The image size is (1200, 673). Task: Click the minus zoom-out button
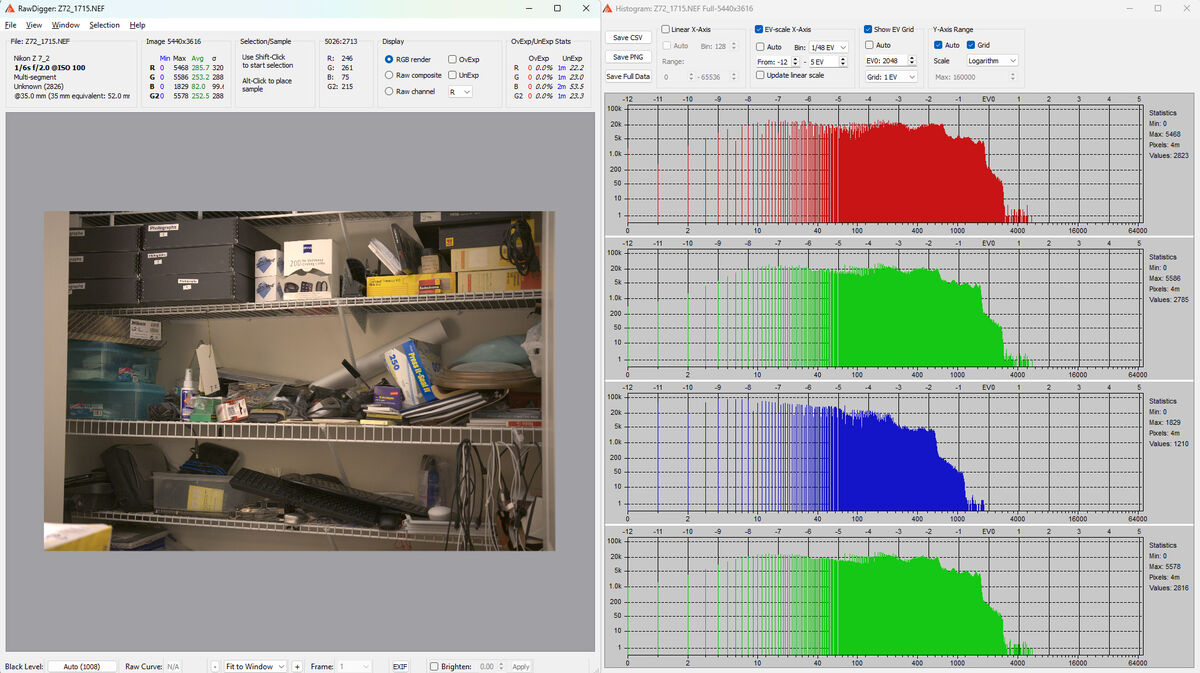pos(215,666)
